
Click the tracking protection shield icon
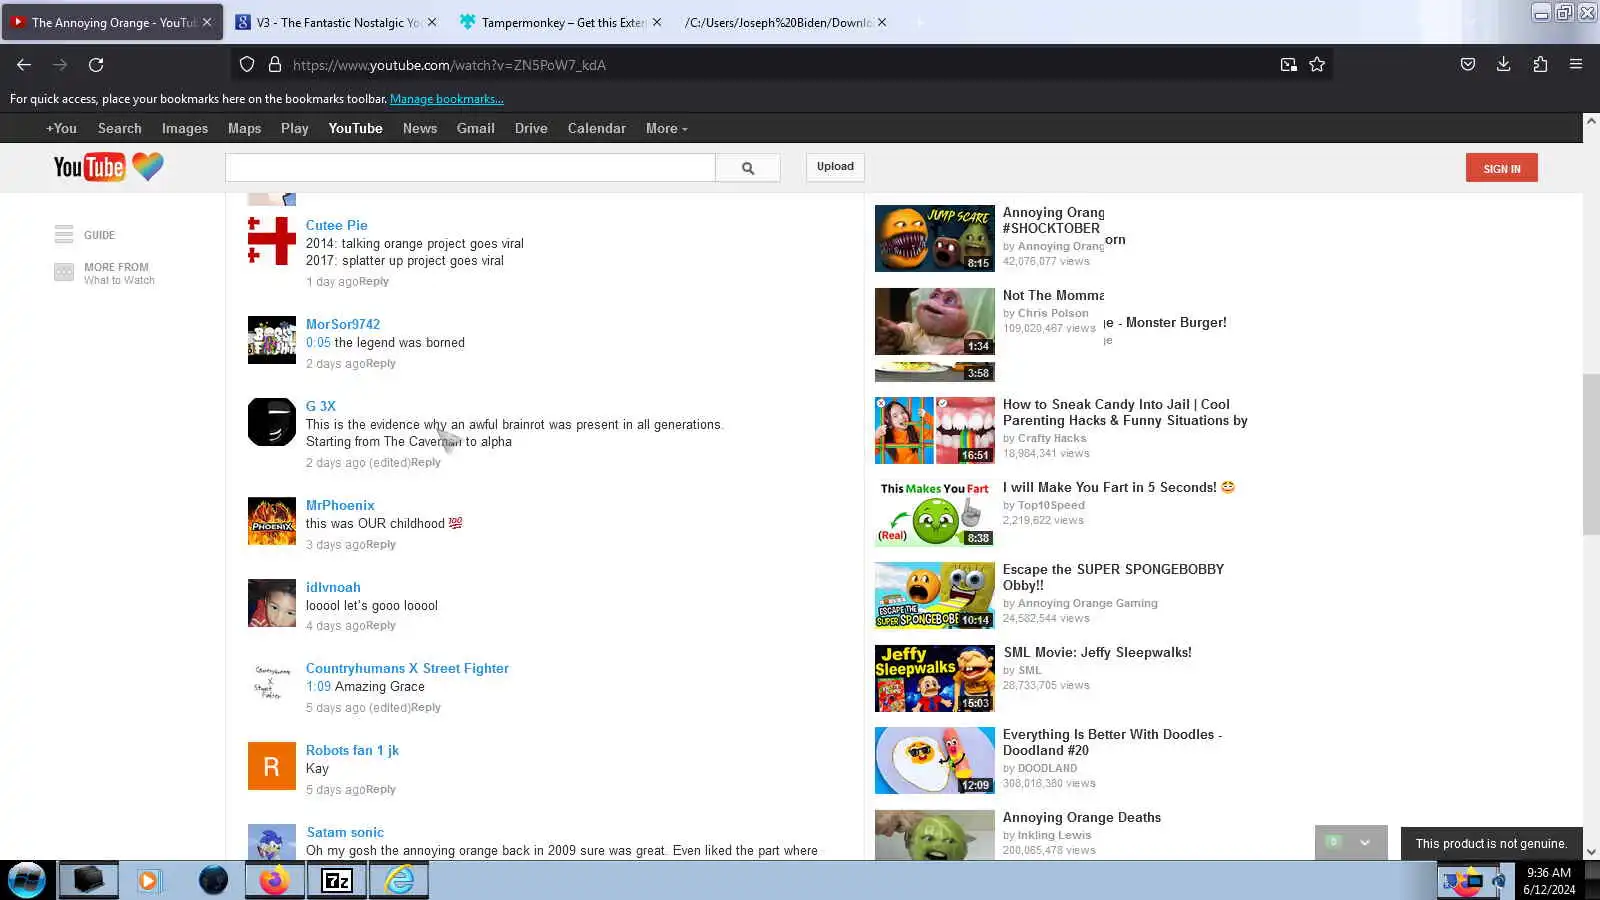(x=247, y=65)
